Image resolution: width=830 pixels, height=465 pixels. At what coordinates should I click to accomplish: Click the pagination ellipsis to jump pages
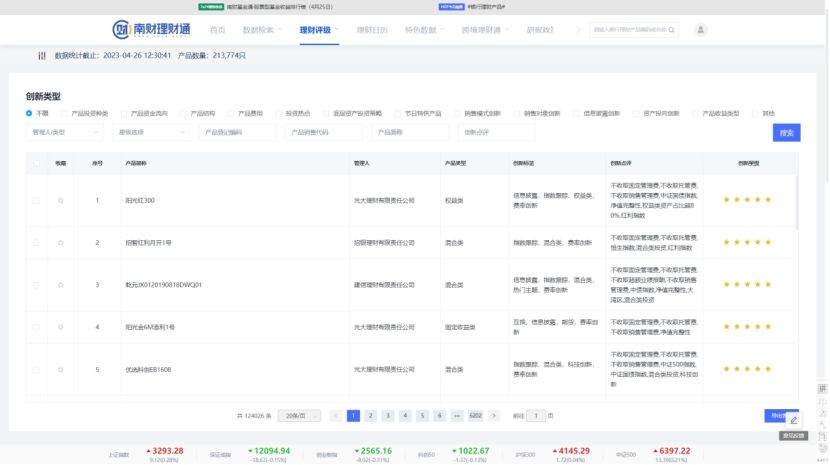457,416
